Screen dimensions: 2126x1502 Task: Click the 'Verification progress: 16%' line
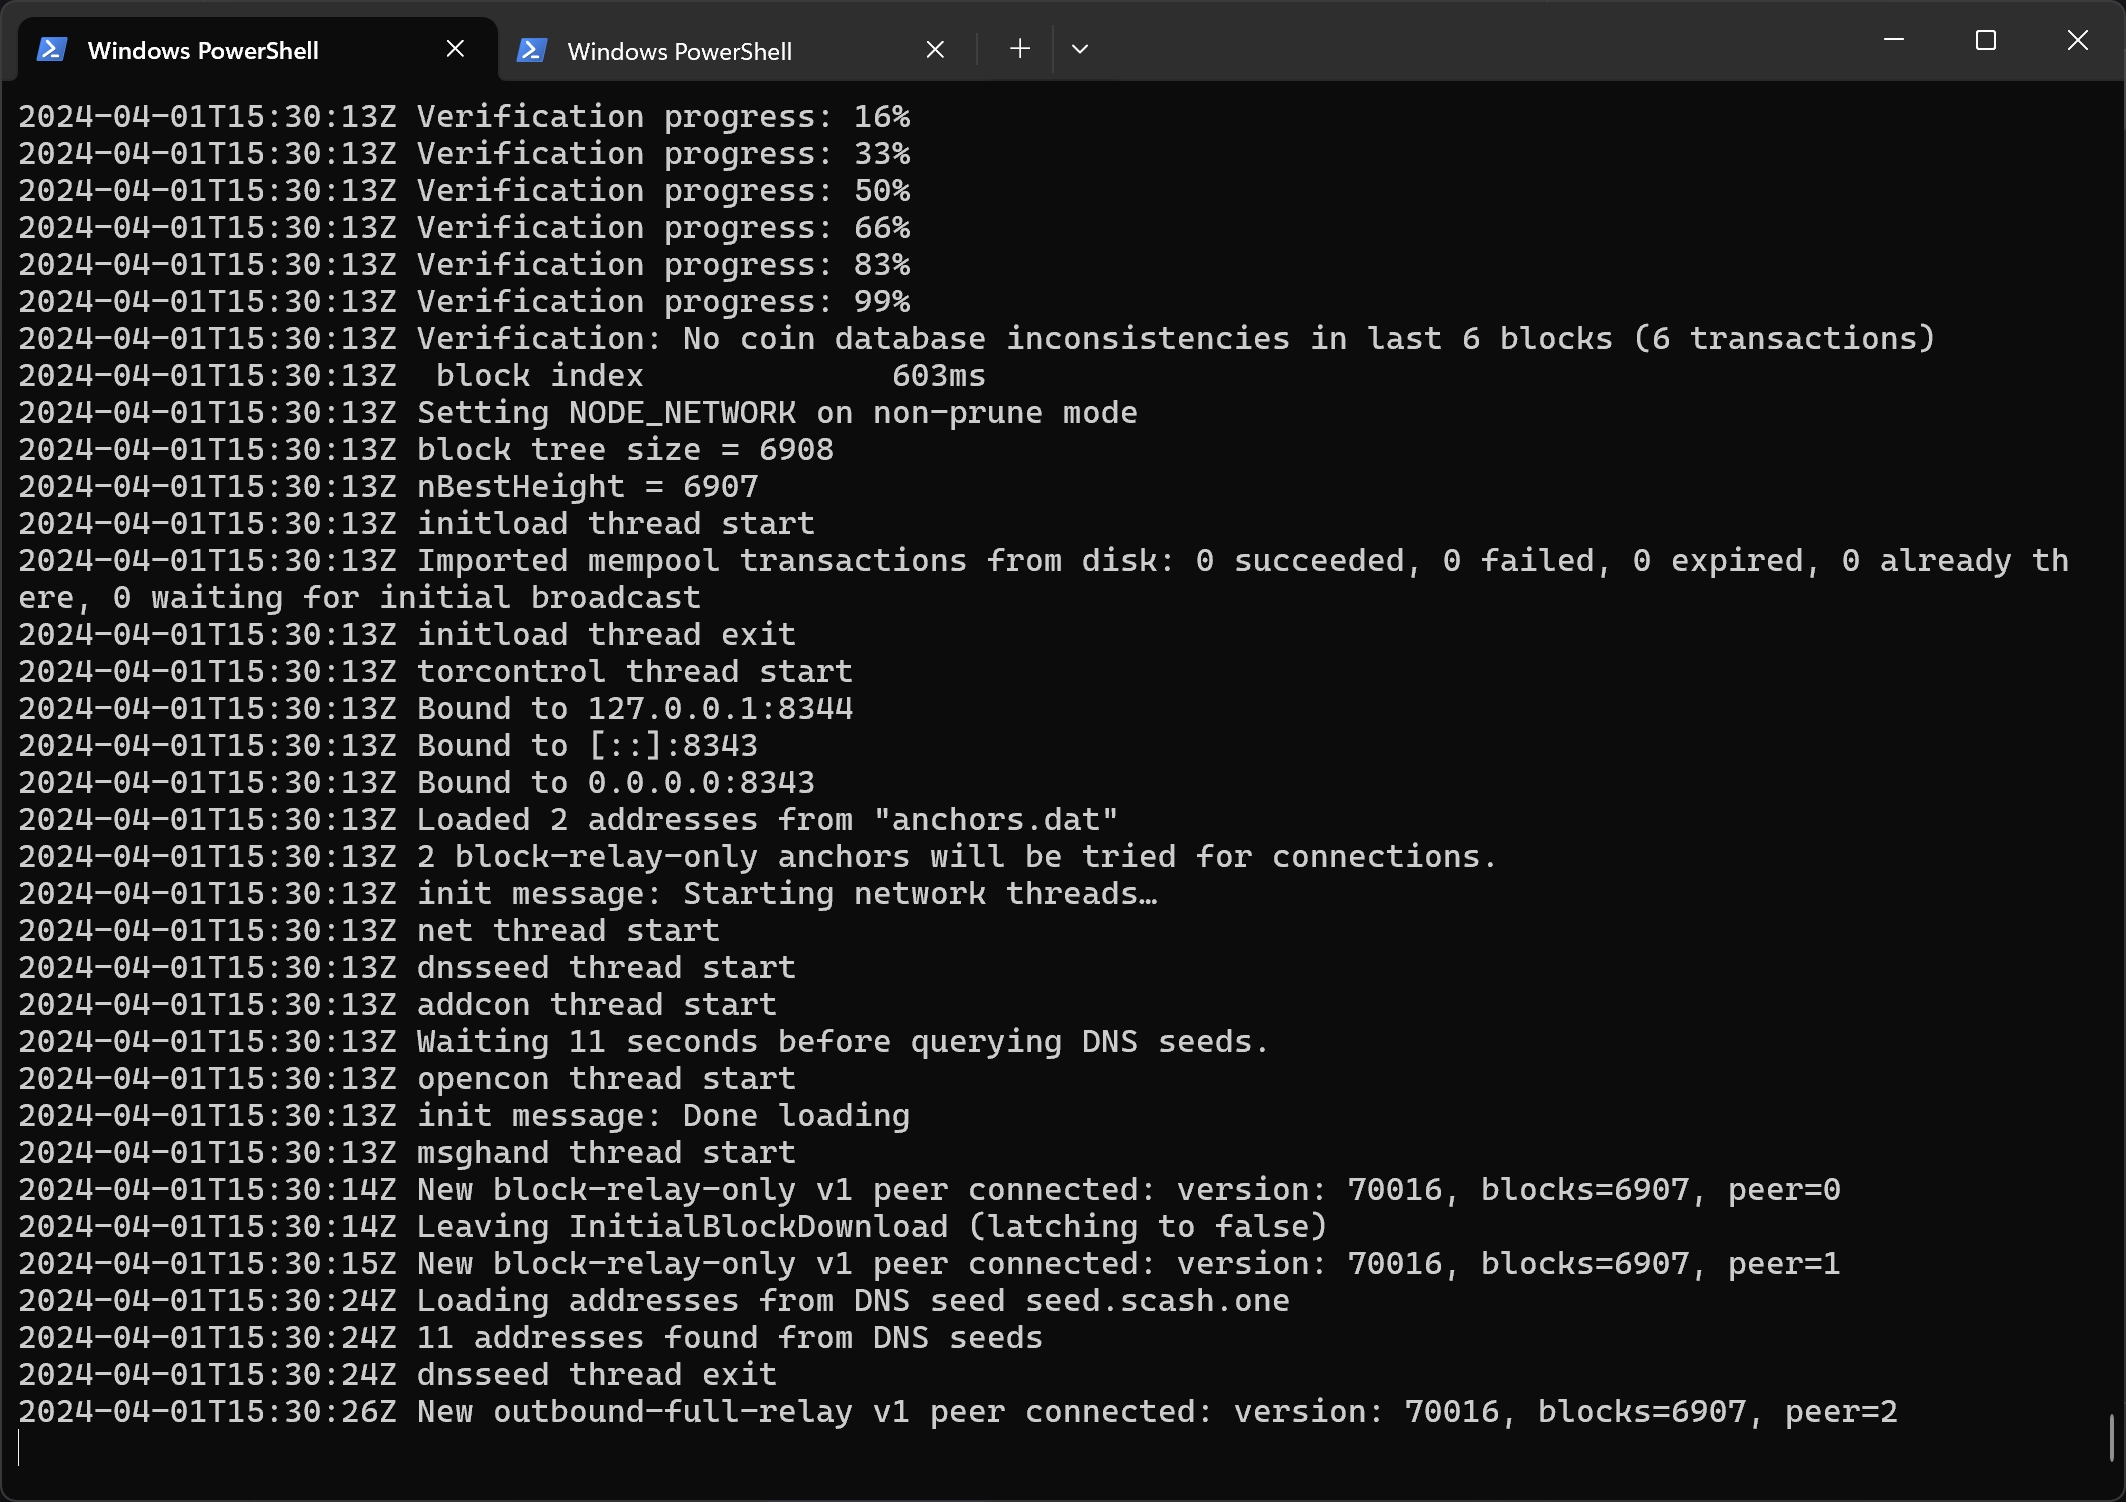[x=464, y=117]
